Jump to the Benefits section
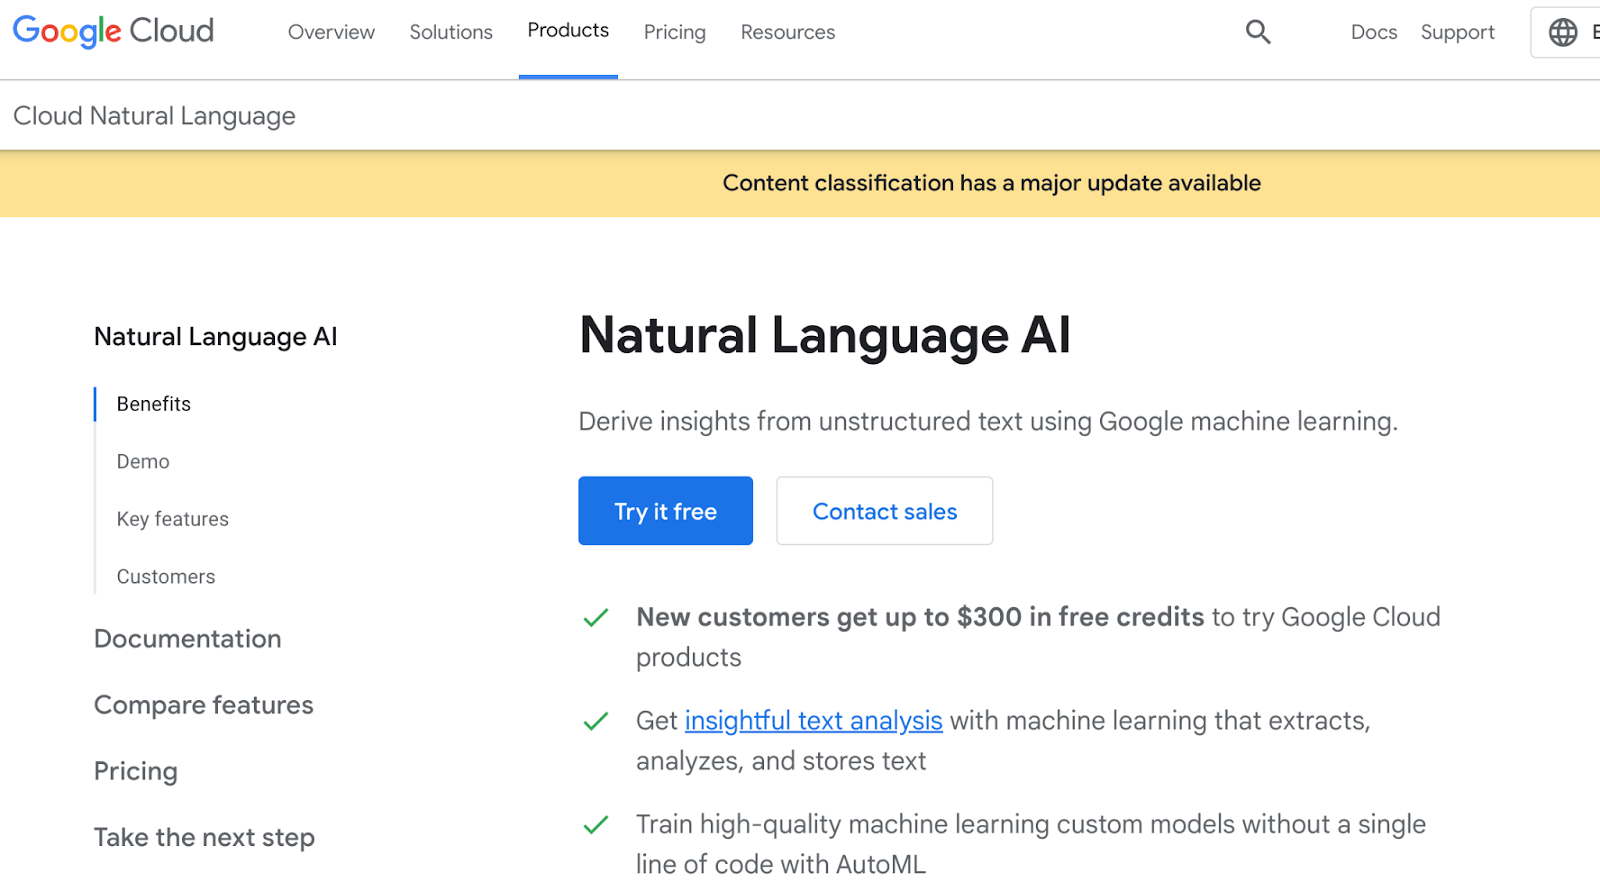The height and width of the screenshot is (882, 1600). coord(153,404)
